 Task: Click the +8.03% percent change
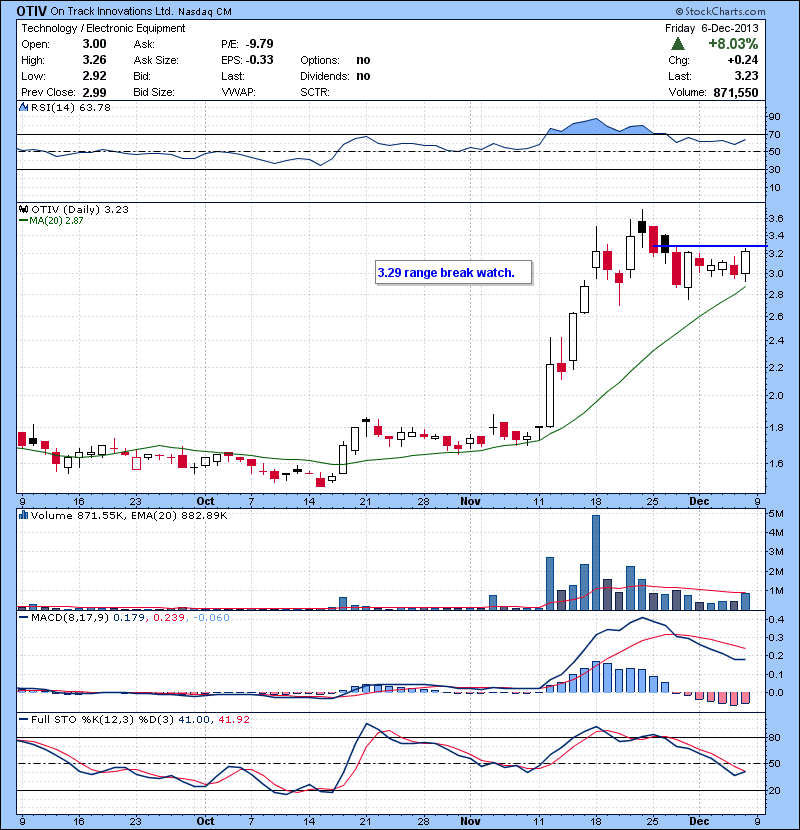coord(733,43)
